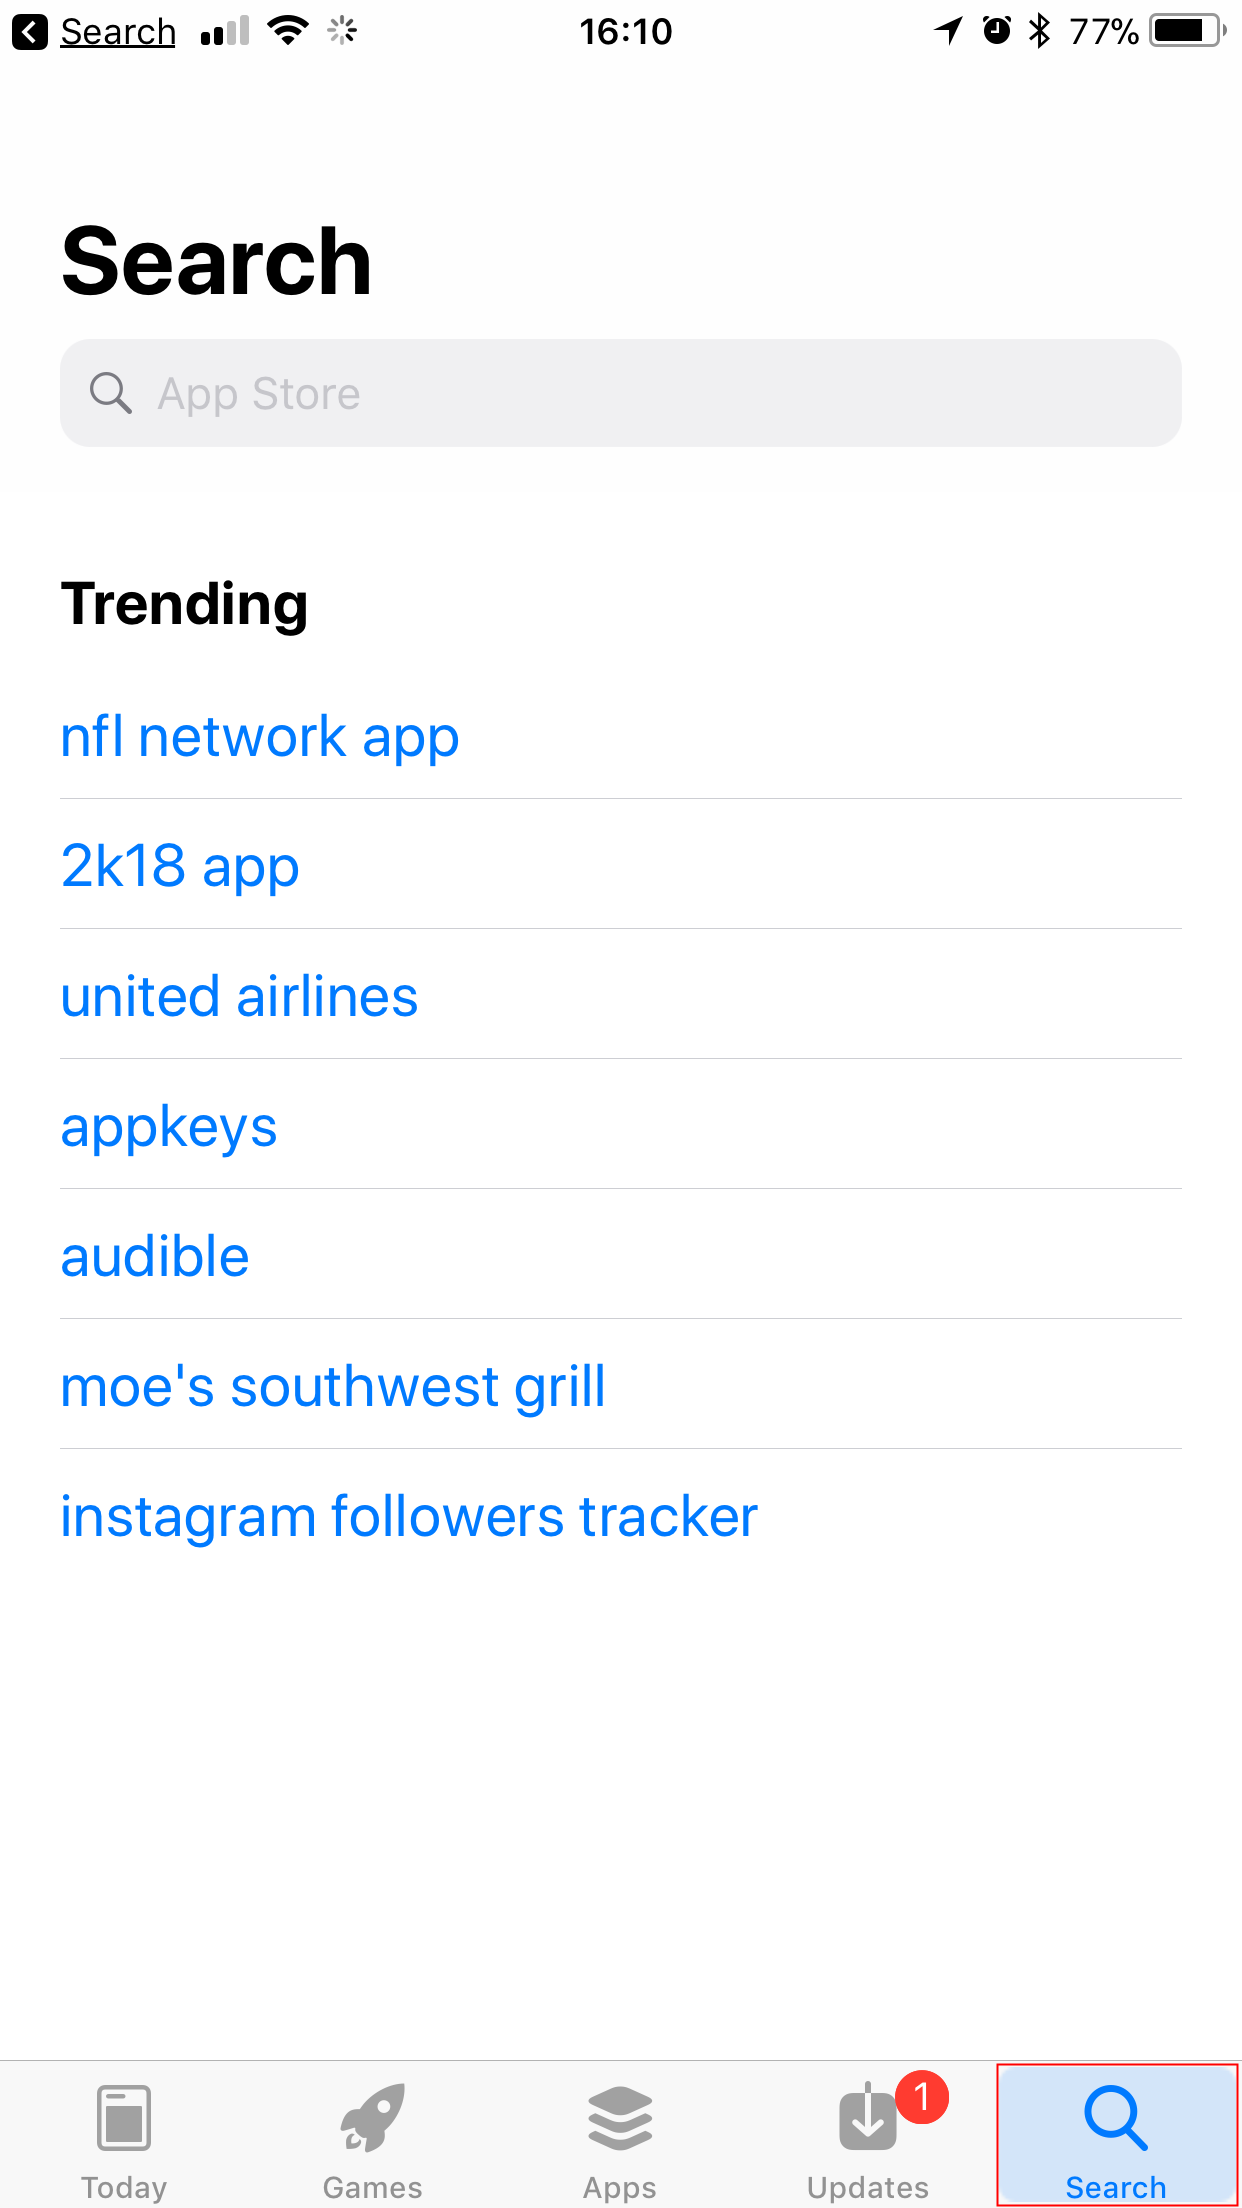
Task: Search for moe's southwest grill
Action: [333, 1387]
